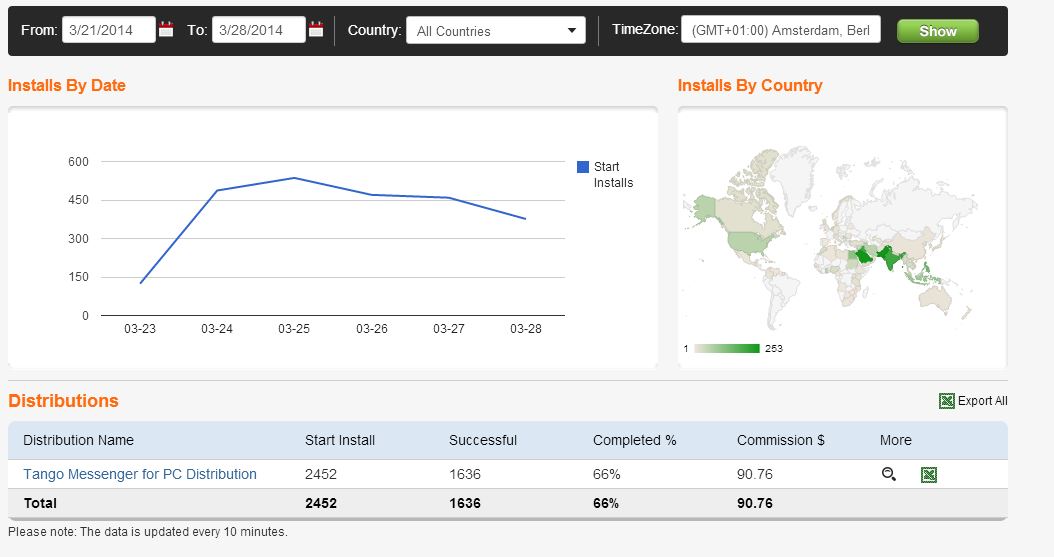The image size is (1054, 557).
Task: Click the Distributions section heading
Action: [x=63, y=400]
